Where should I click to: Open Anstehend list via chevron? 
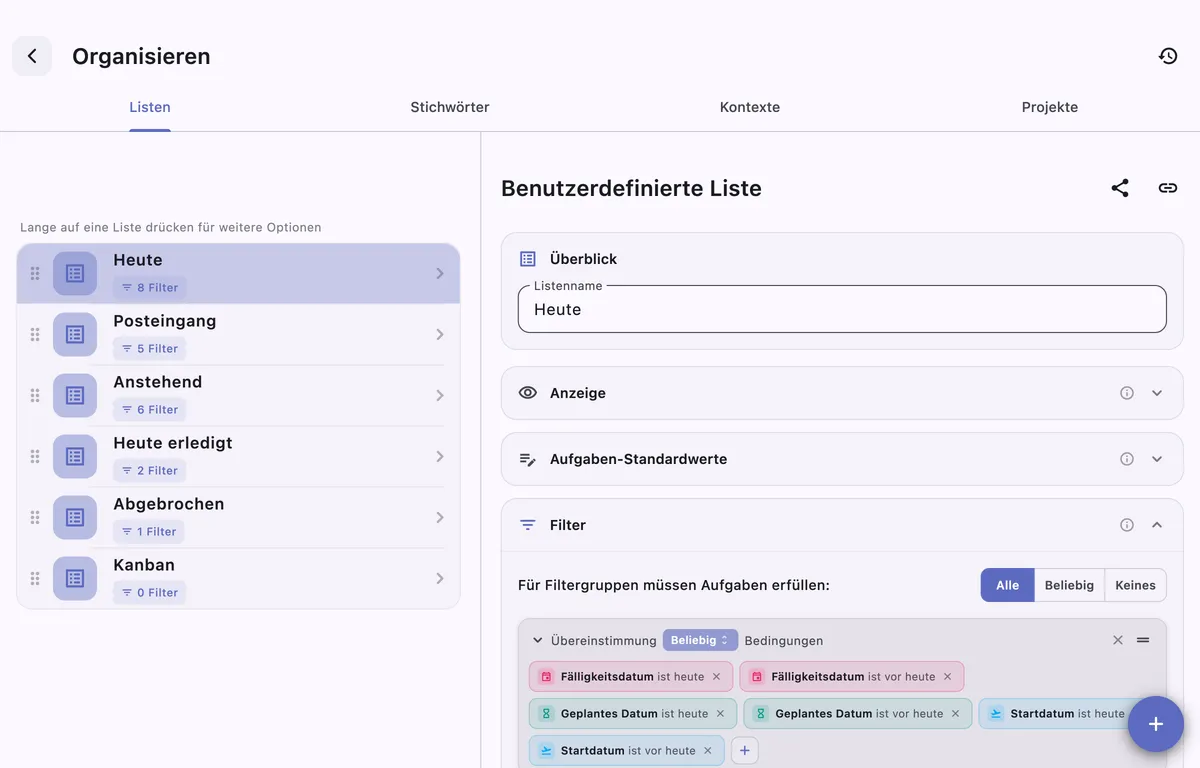tap(440, 396)
